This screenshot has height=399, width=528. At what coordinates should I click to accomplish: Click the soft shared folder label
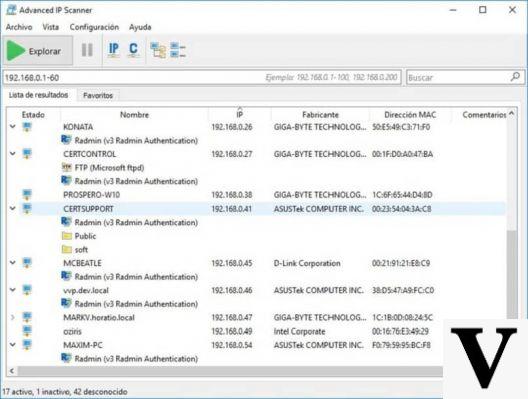(x=81, y=250)
